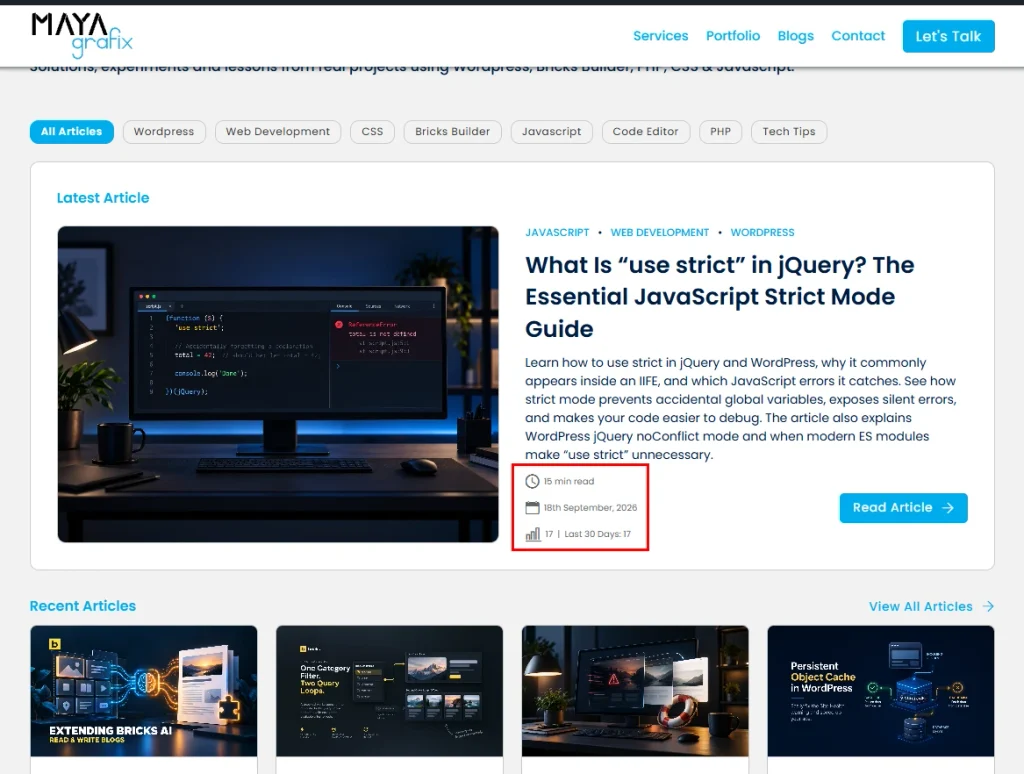Filter articles by Javascript

pyautogui.click(x=551, y=131)
